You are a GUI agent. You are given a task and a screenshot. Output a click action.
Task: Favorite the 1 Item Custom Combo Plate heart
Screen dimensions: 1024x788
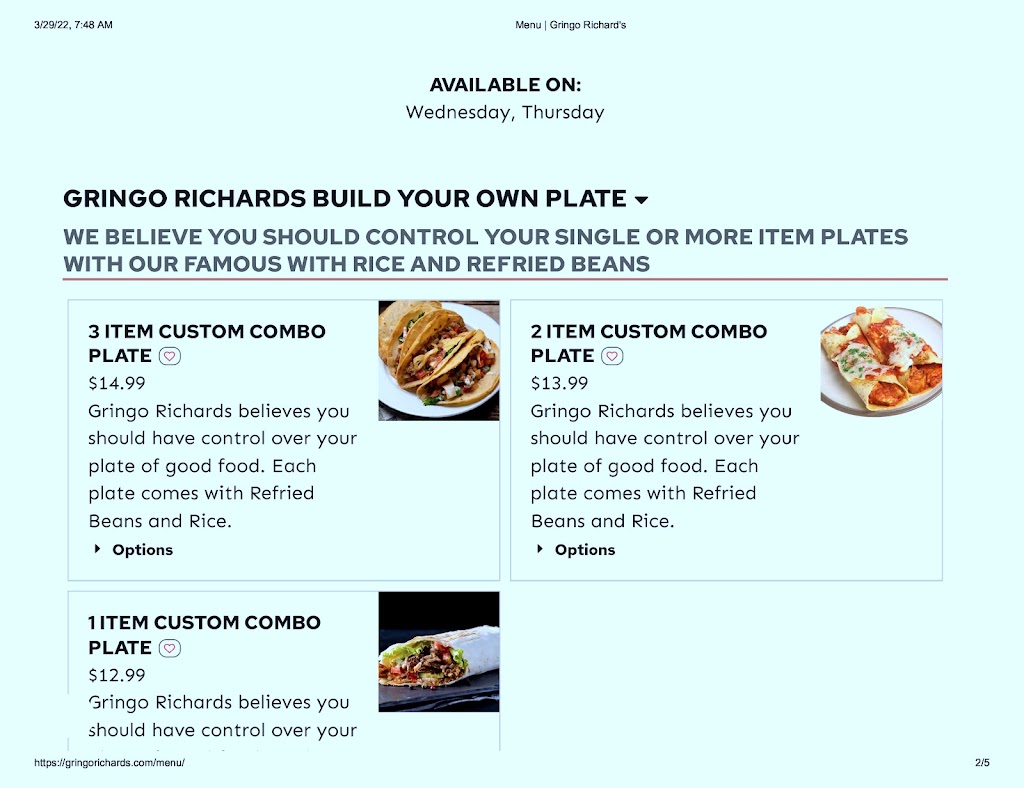170,648
